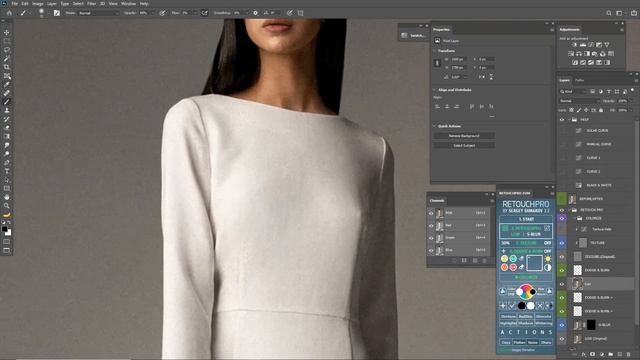Image resolution: width=640 pixels, height=360 pixels.
Task: Click the fx layer style icon
Action: click(584, 354)
